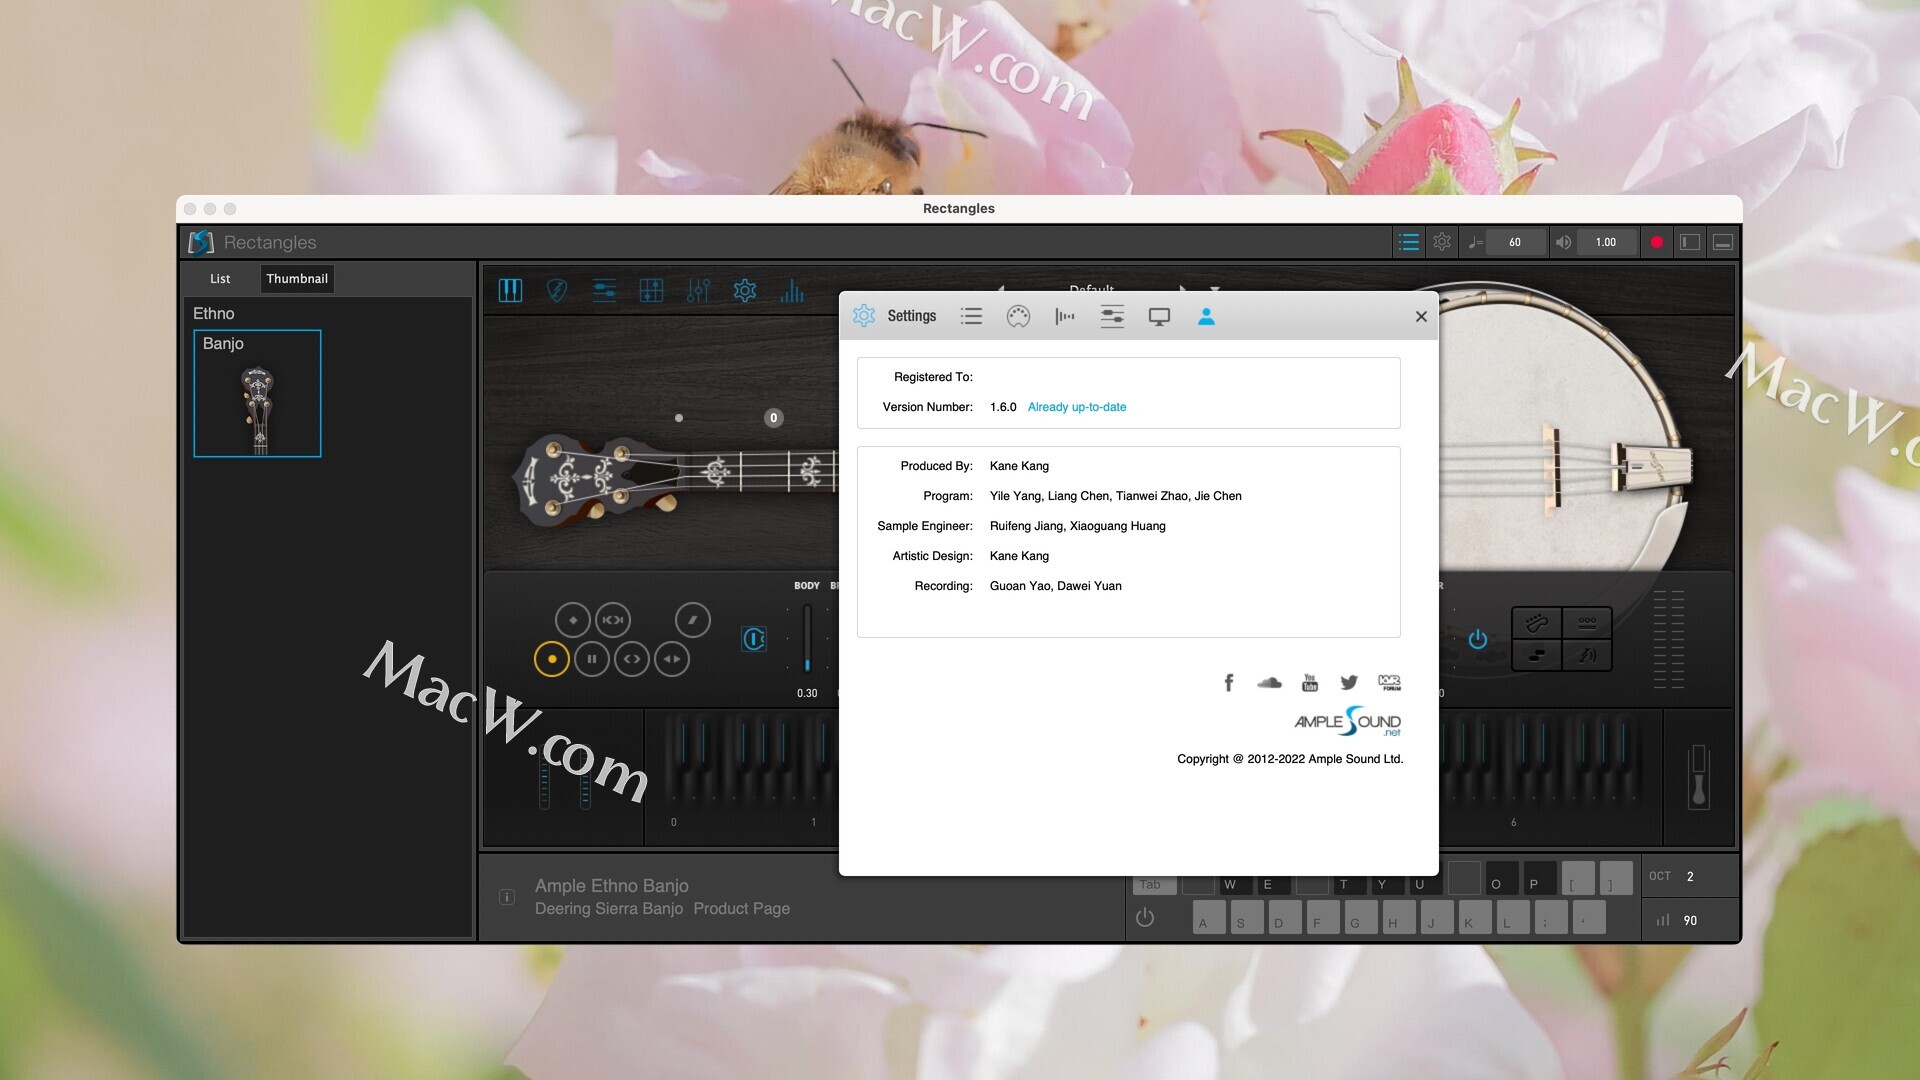Screen dimensions: 1920x1080
Task: Toggle the diamond articulation button
Action: [573, 620]
